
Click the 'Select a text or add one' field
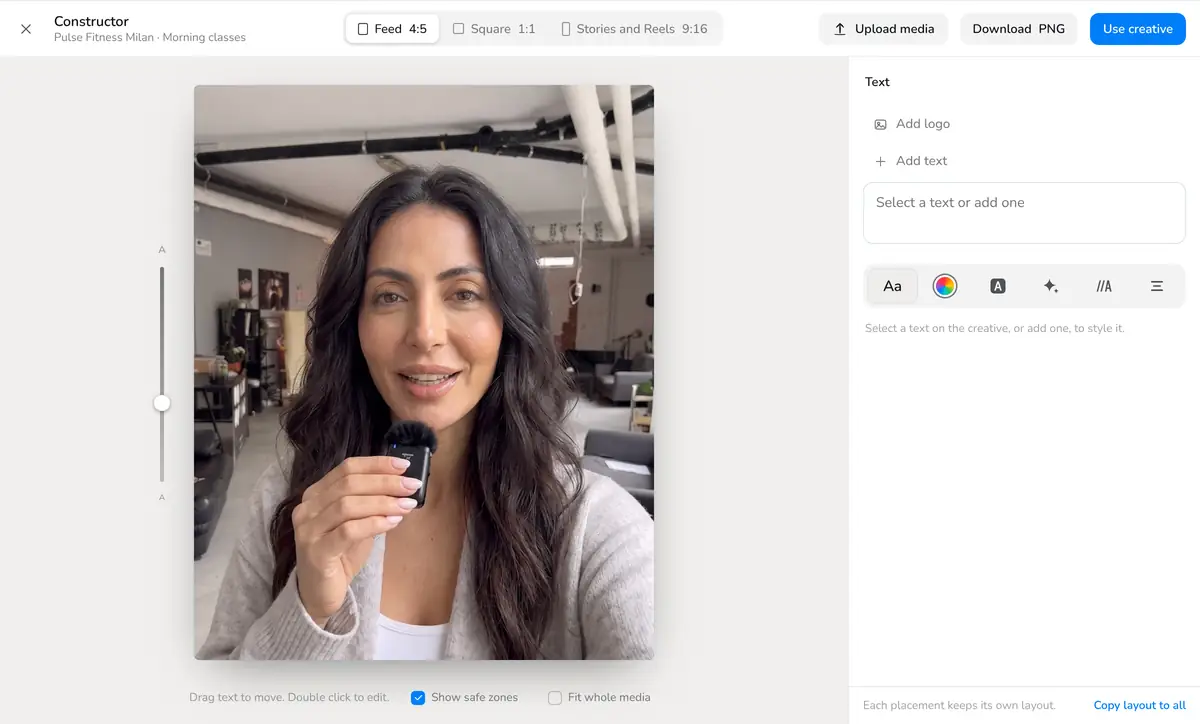1024,213
